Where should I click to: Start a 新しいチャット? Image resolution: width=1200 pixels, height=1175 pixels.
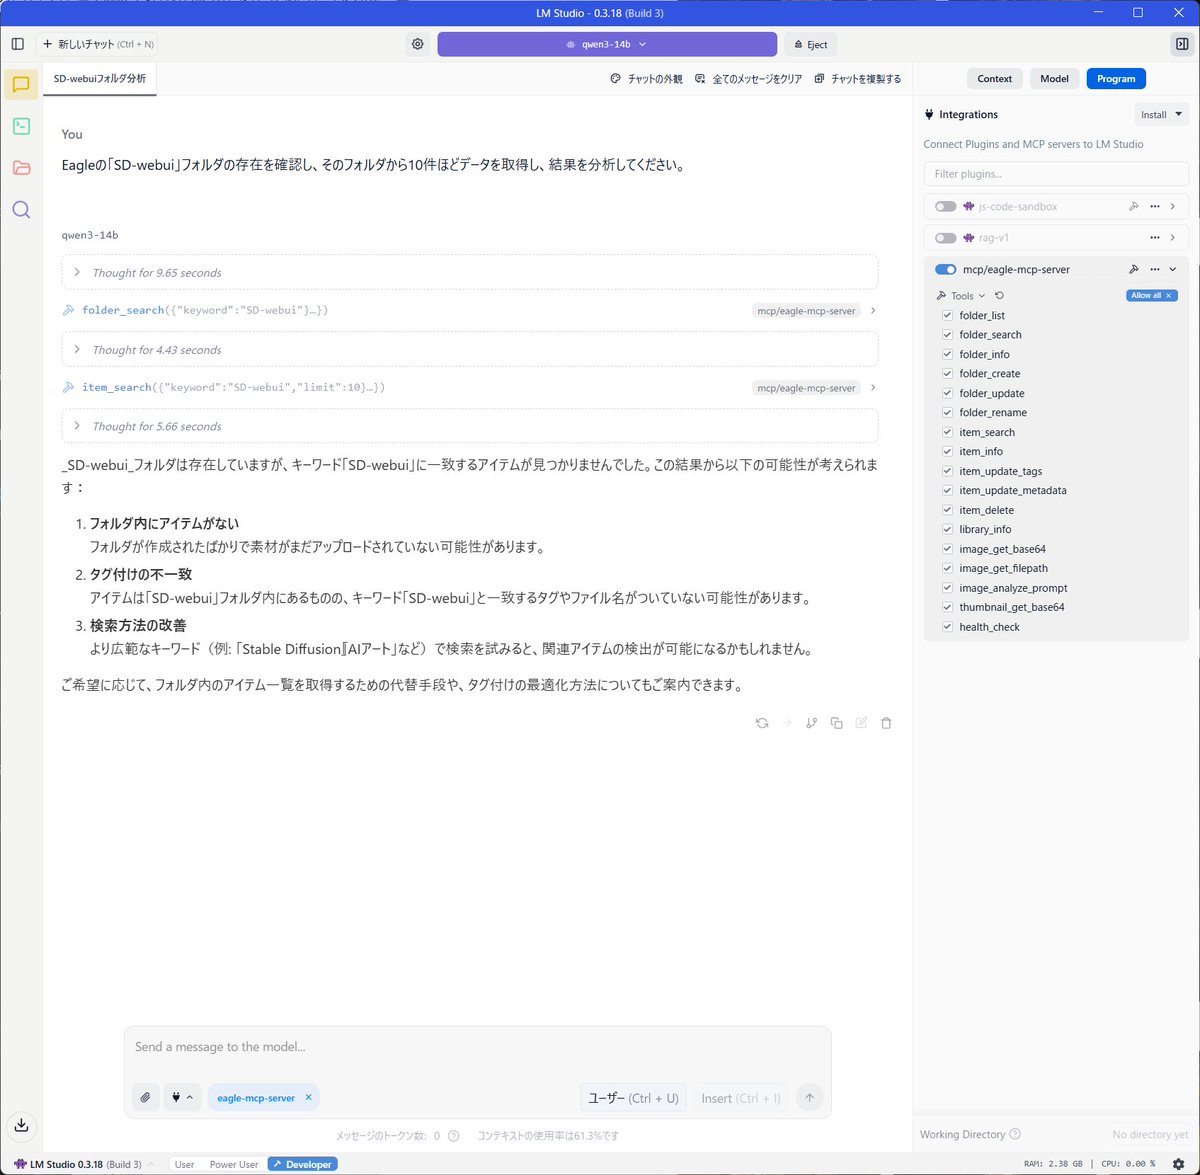tap(97, 44)
